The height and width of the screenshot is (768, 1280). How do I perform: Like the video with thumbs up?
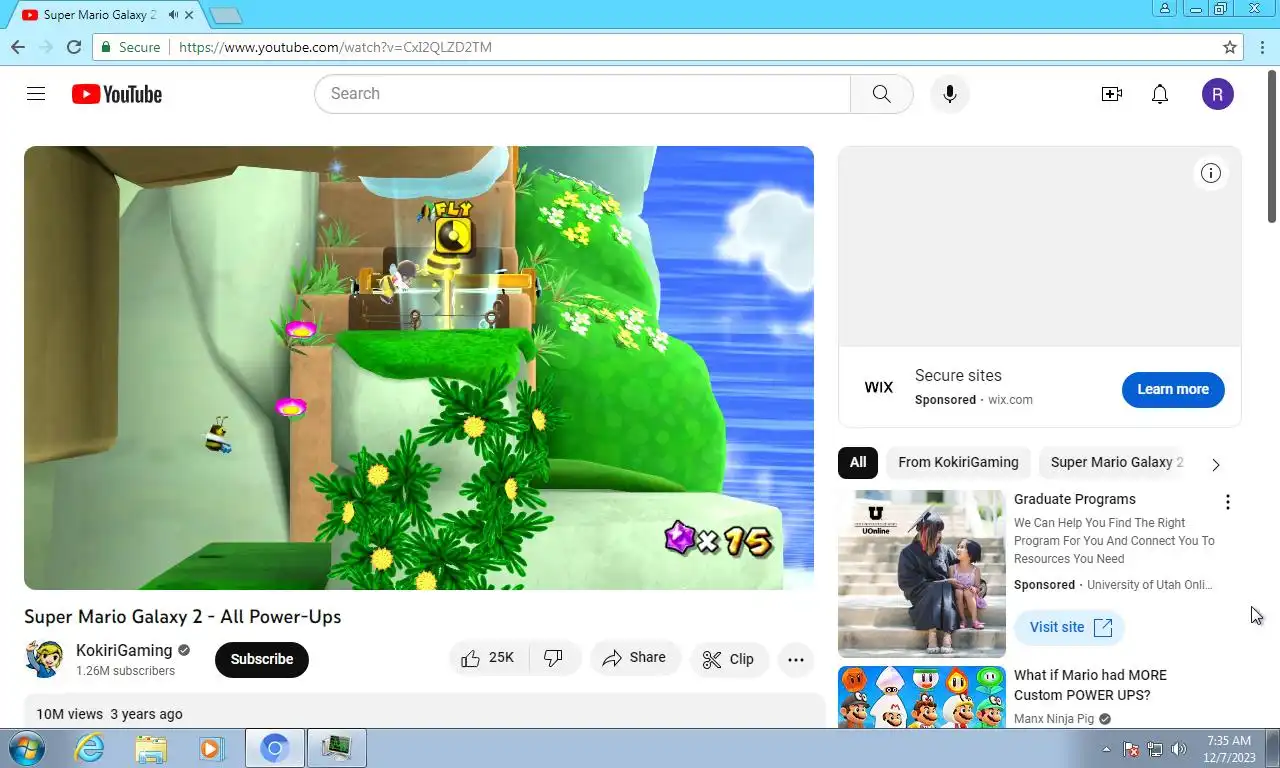pyautogui.click(x=488, y=658)
